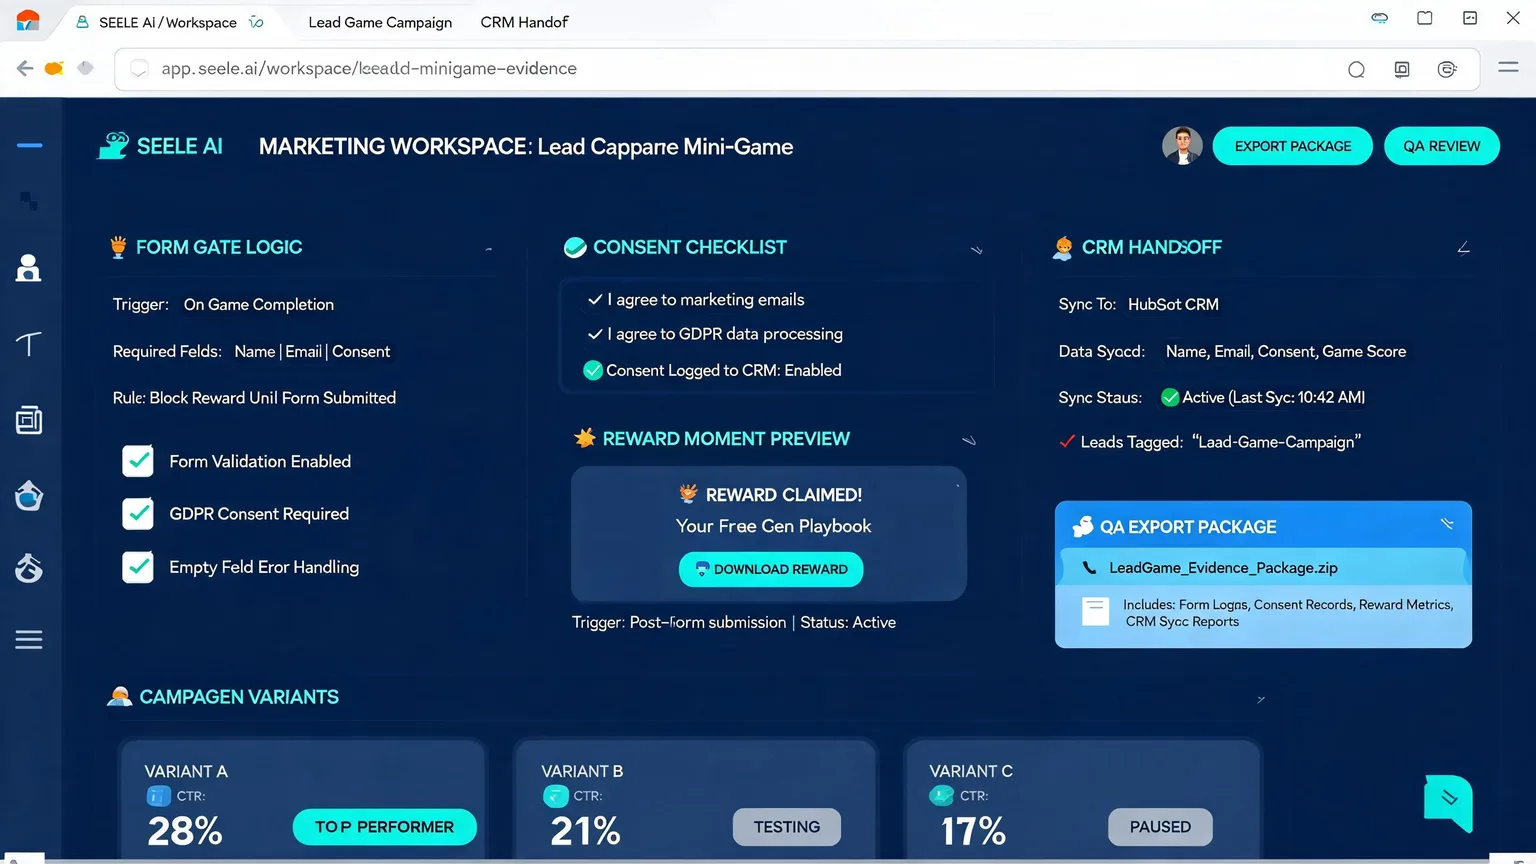Toggle the Empty Field Error Handling checkbox
The width and height of the screenshot is (1536, 864).
[x=138, y=567]
